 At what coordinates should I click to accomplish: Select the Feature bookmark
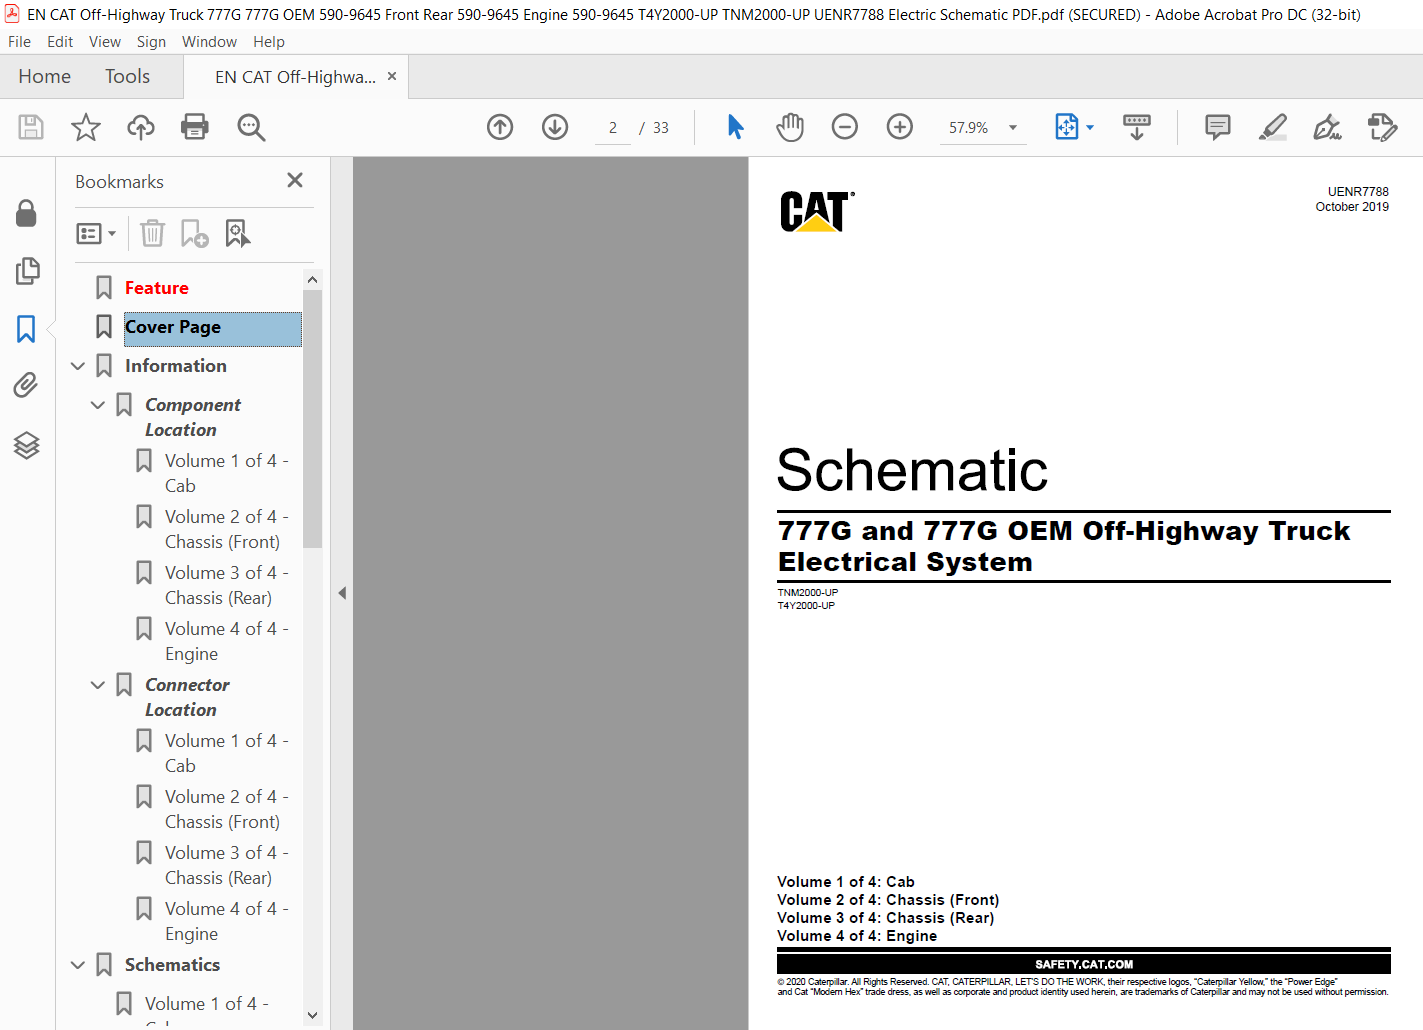click(156, 288)
